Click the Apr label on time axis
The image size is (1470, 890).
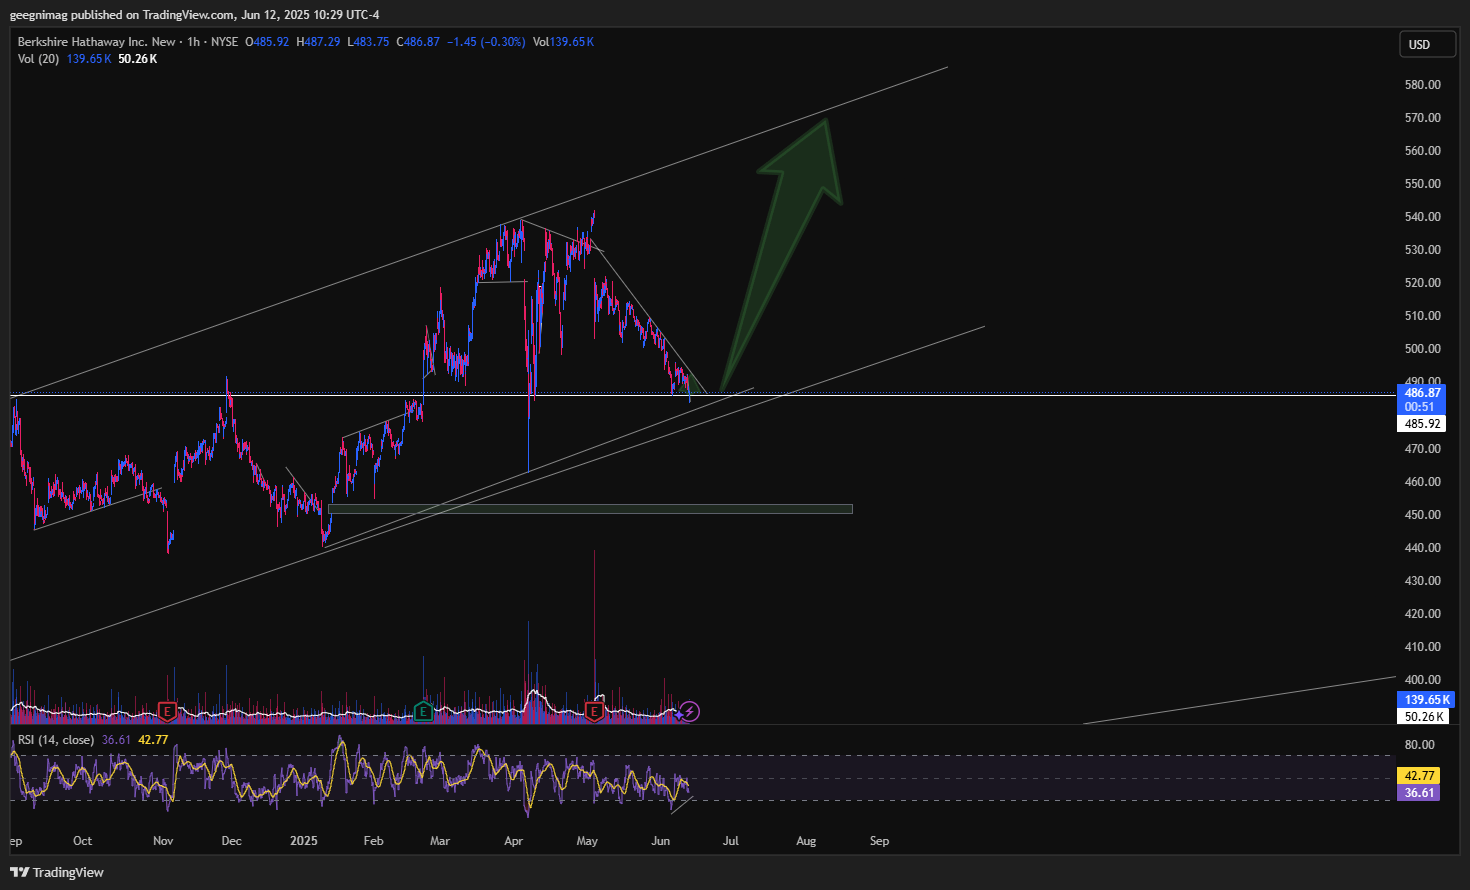click(x=514, y=841)
